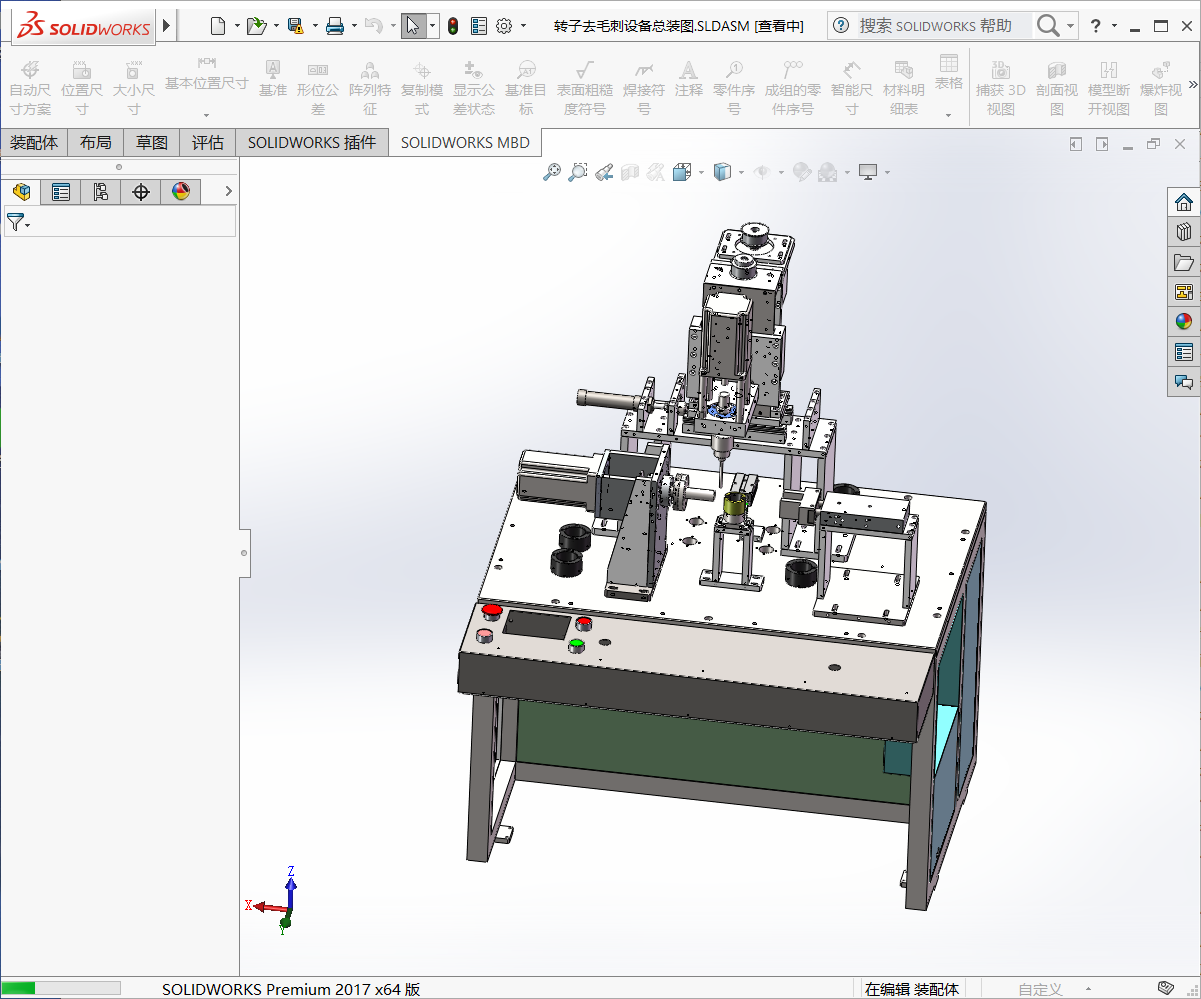Open the Appearances task pane icon
This screenshot has width=1201, height=999.
1184,322
